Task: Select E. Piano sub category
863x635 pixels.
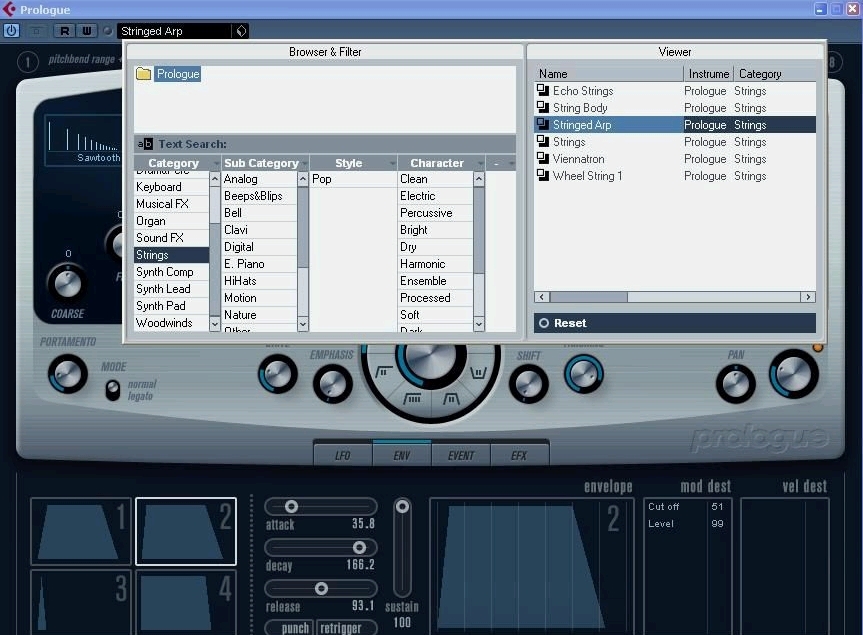Action: coord(259,264)
